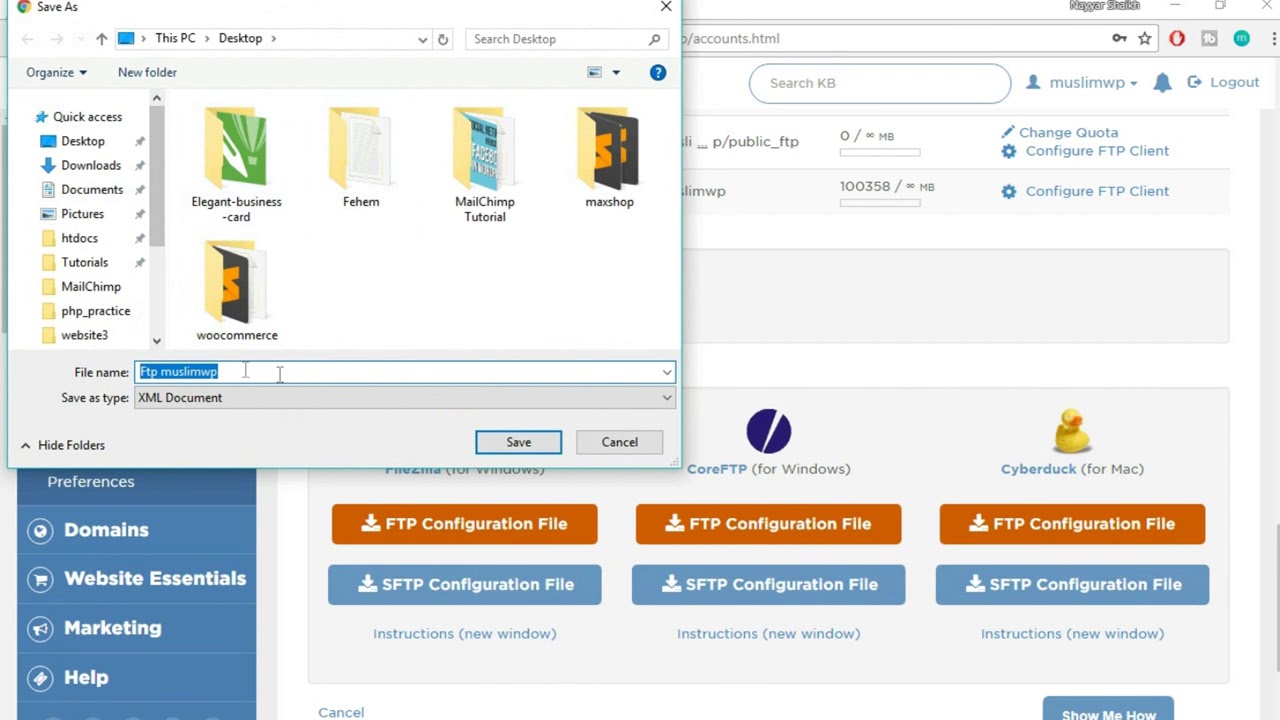
Task: Click the Cancel link on the webpage
Action: click(x=341, y=712)
